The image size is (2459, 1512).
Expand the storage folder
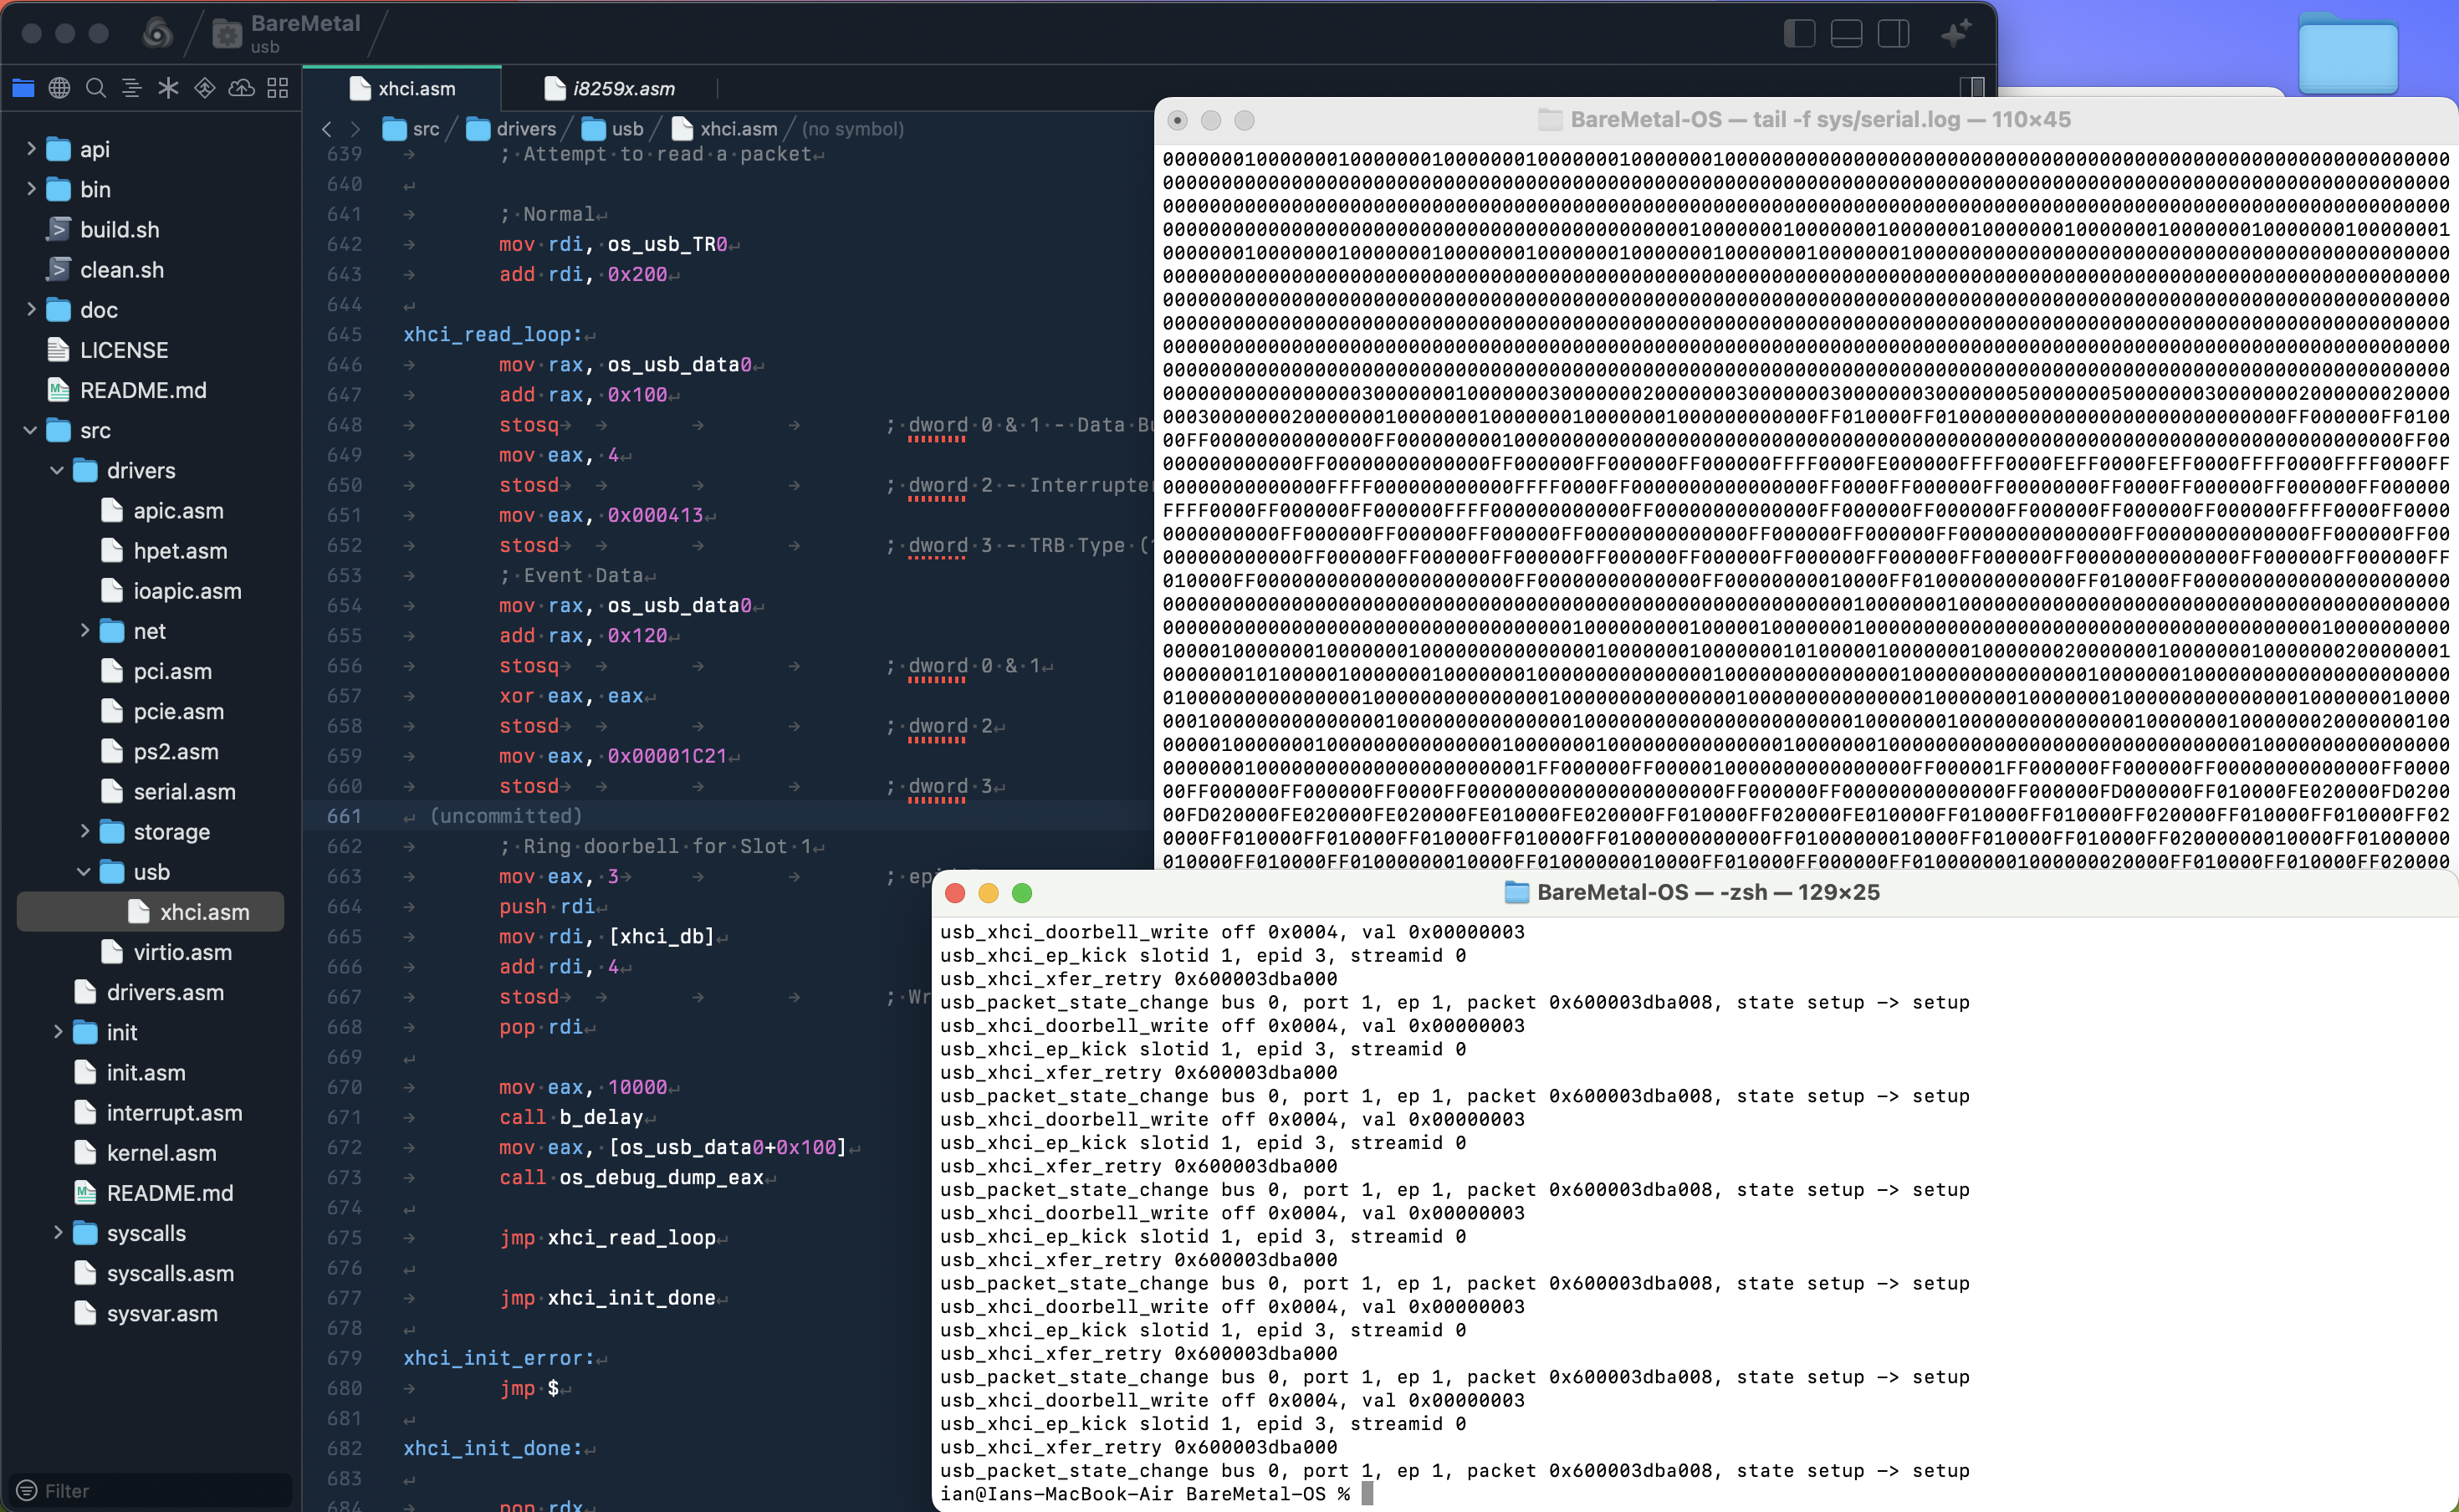(84, 831)
